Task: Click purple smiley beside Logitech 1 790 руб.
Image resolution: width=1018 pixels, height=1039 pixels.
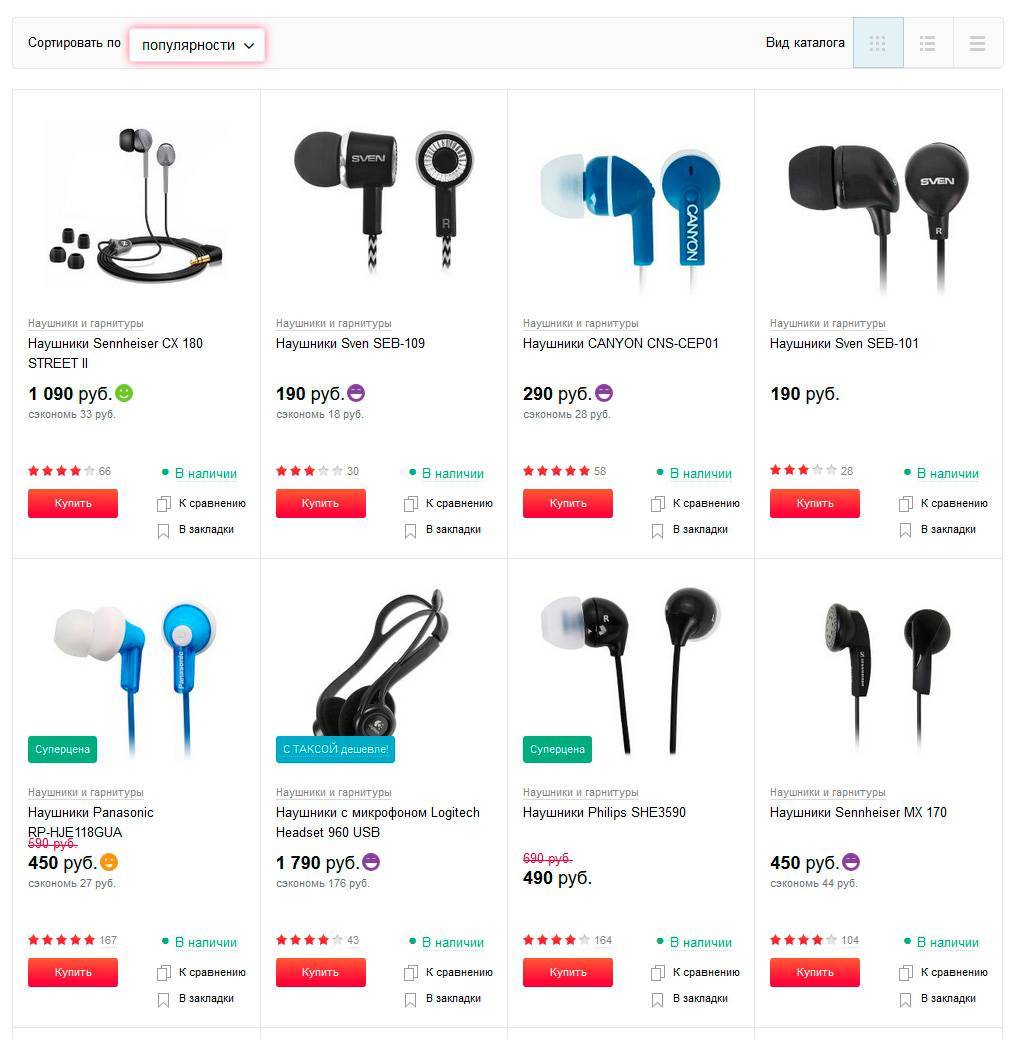Action: pos(371,862)
